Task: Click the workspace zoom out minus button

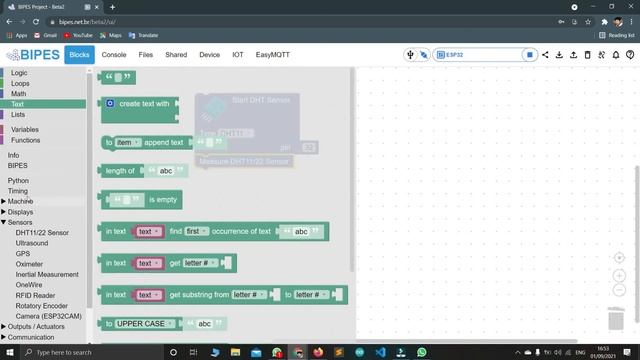Action: tap(619, 290)
